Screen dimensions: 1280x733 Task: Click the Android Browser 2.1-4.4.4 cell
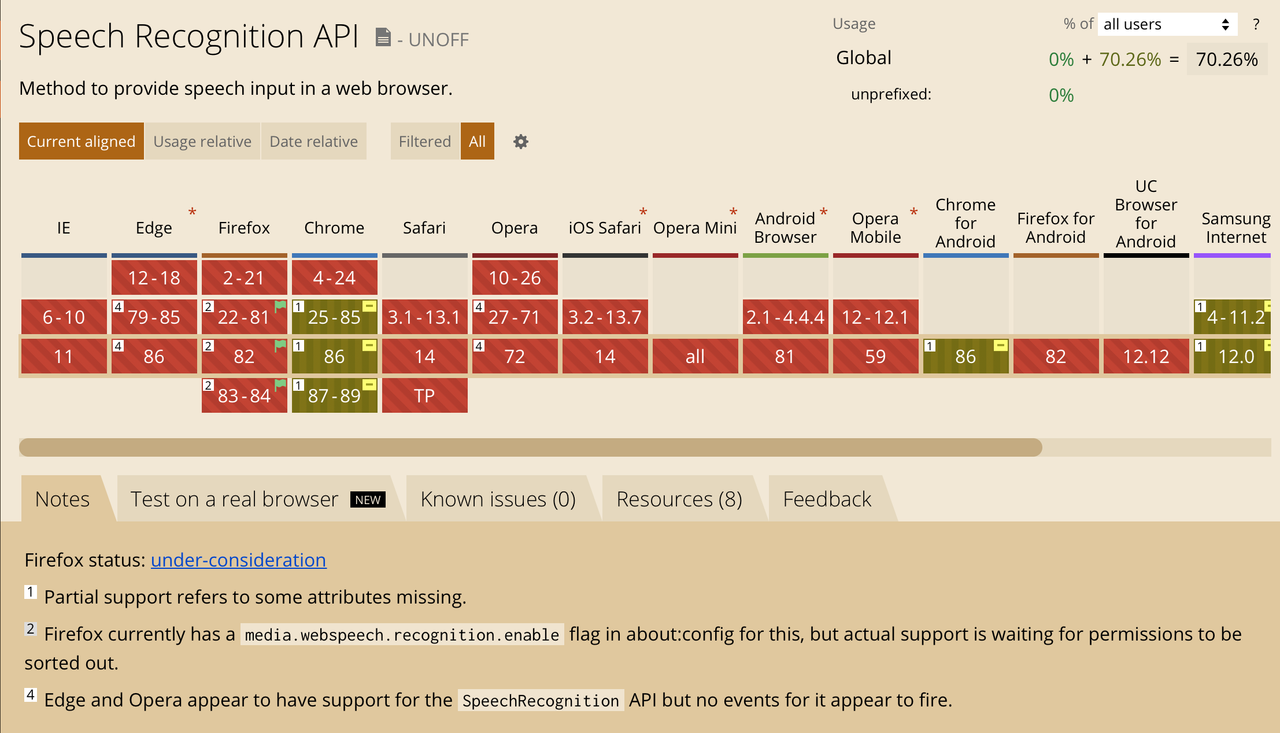785,317
